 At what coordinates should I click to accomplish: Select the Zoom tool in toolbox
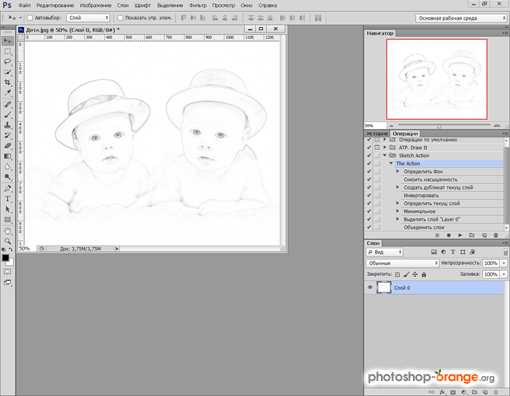click(x=7, y=241)
